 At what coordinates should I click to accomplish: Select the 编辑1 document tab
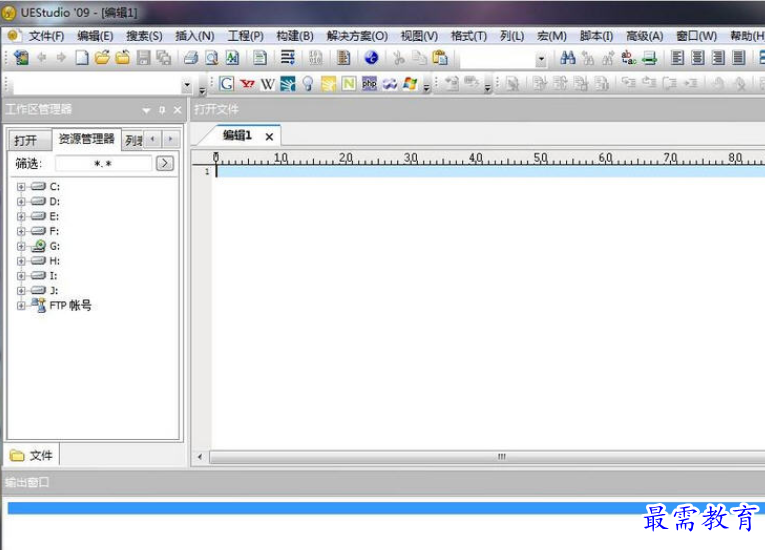[x=237, y=136]
